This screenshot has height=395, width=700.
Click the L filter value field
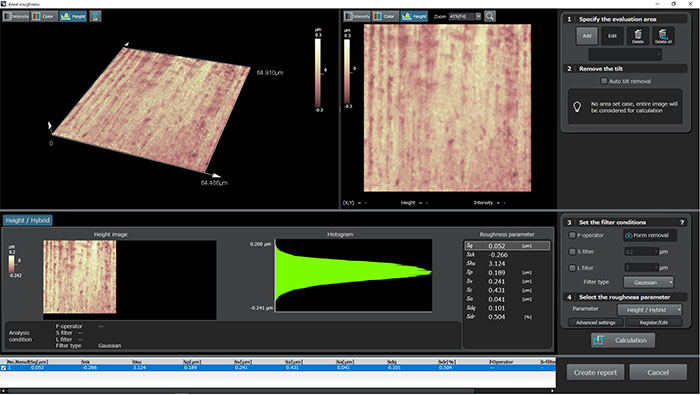(x=641, y=268)
